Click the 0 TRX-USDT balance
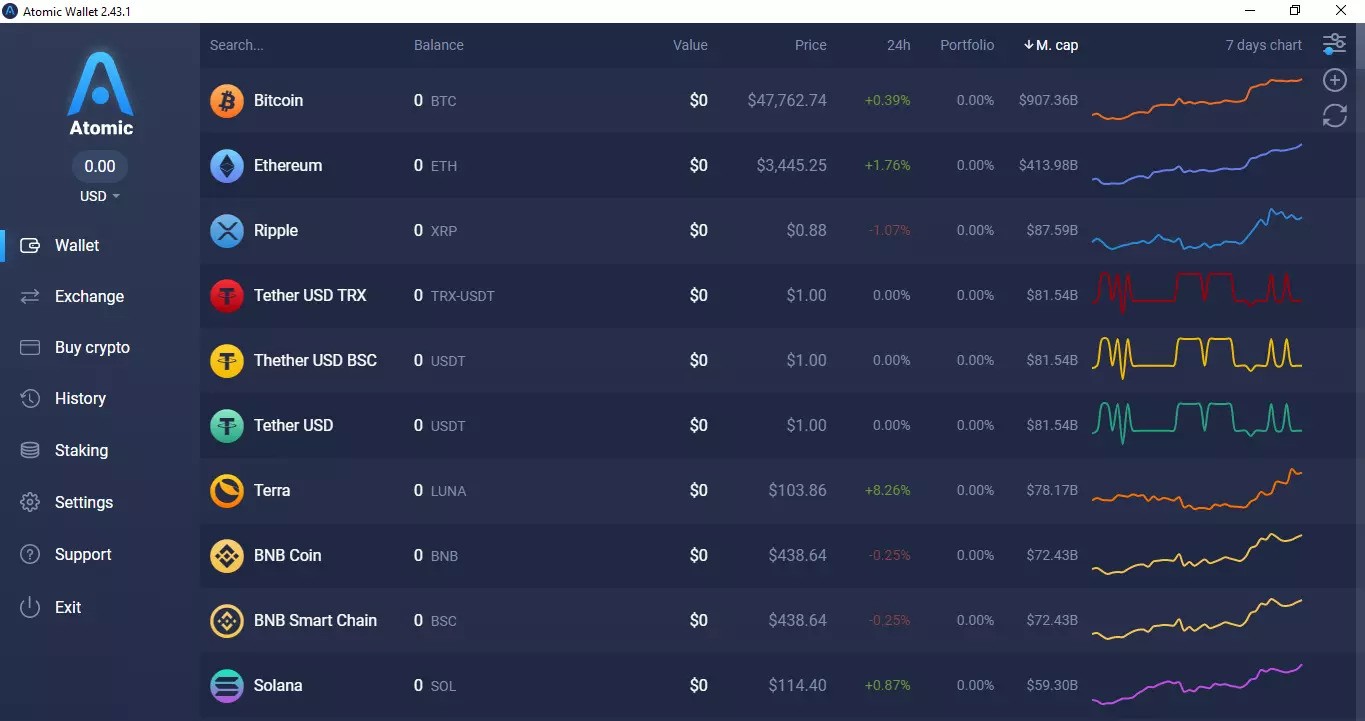Image resolution: width=1365 pixels, height=721 pixels. coord(454,295)
